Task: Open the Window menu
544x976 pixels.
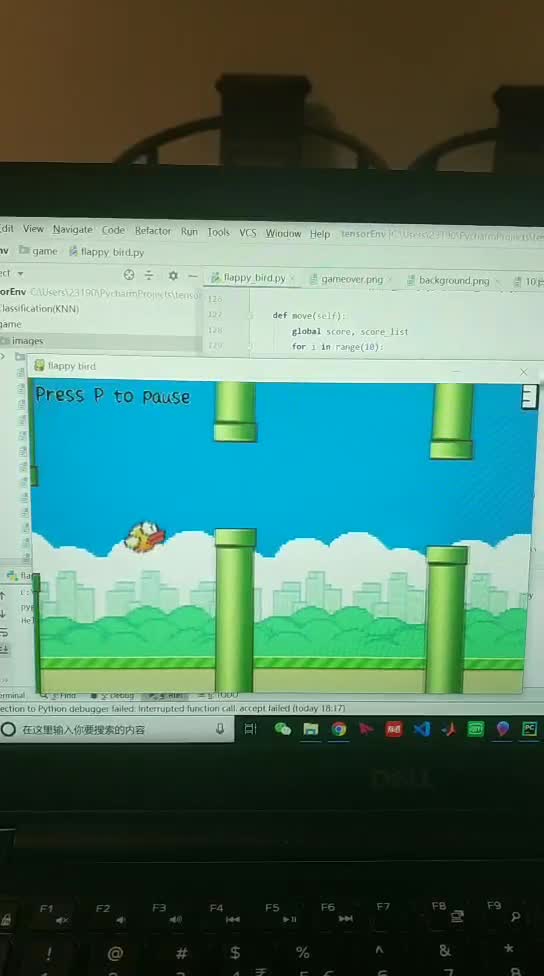Action: tap(283, 233)
